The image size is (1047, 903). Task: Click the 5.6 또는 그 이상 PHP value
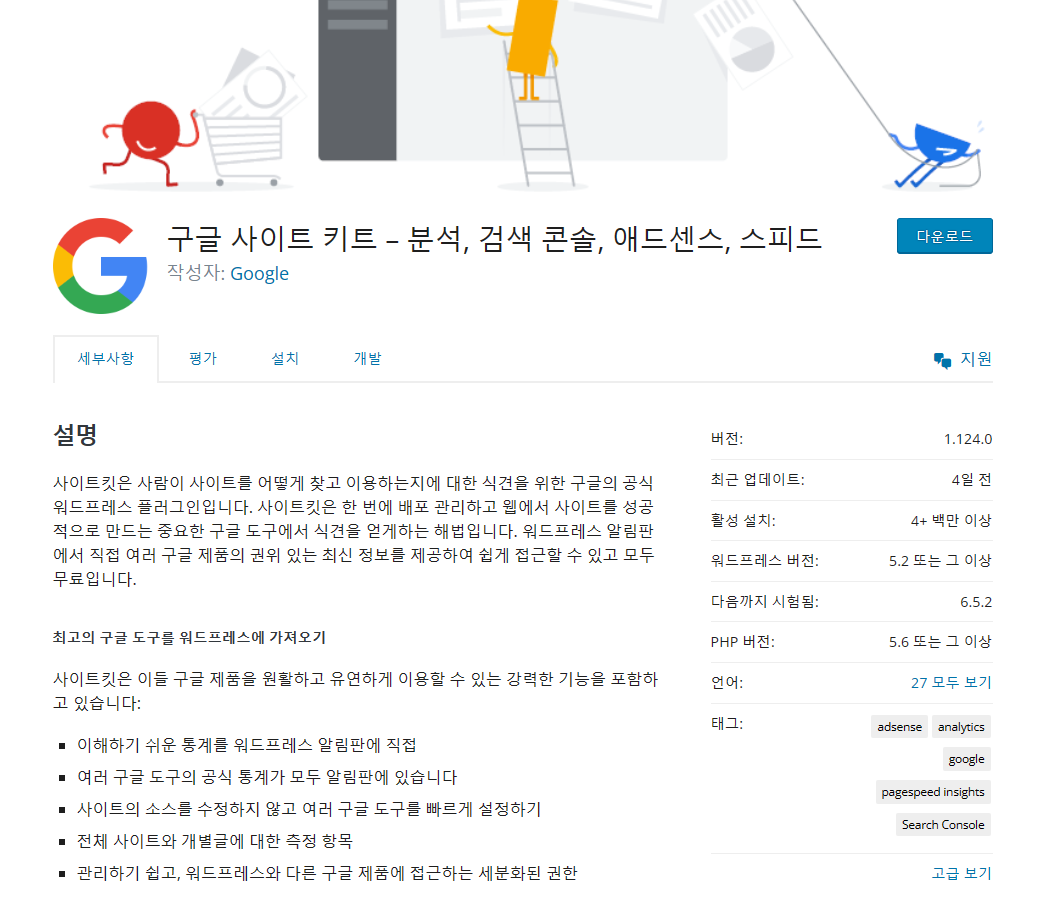(940, 642)
